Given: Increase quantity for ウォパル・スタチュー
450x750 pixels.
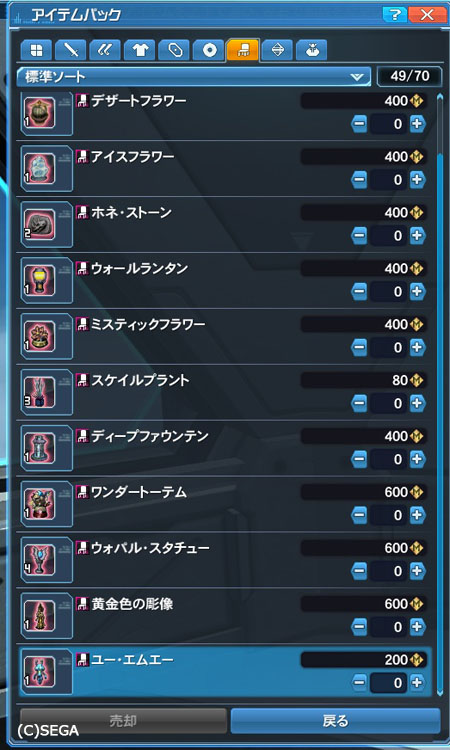Looking at the screenshot, I should pyautogui.click(x=417, y=571).
